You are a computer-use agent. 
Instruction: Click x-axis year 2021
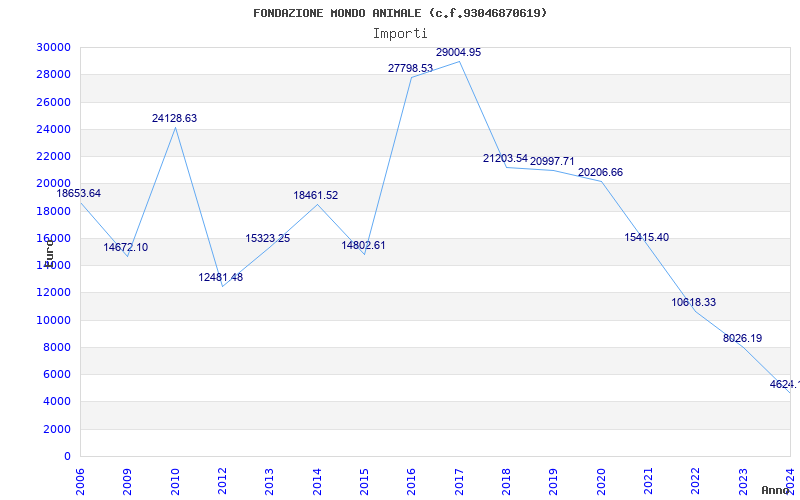pos(648,481)
